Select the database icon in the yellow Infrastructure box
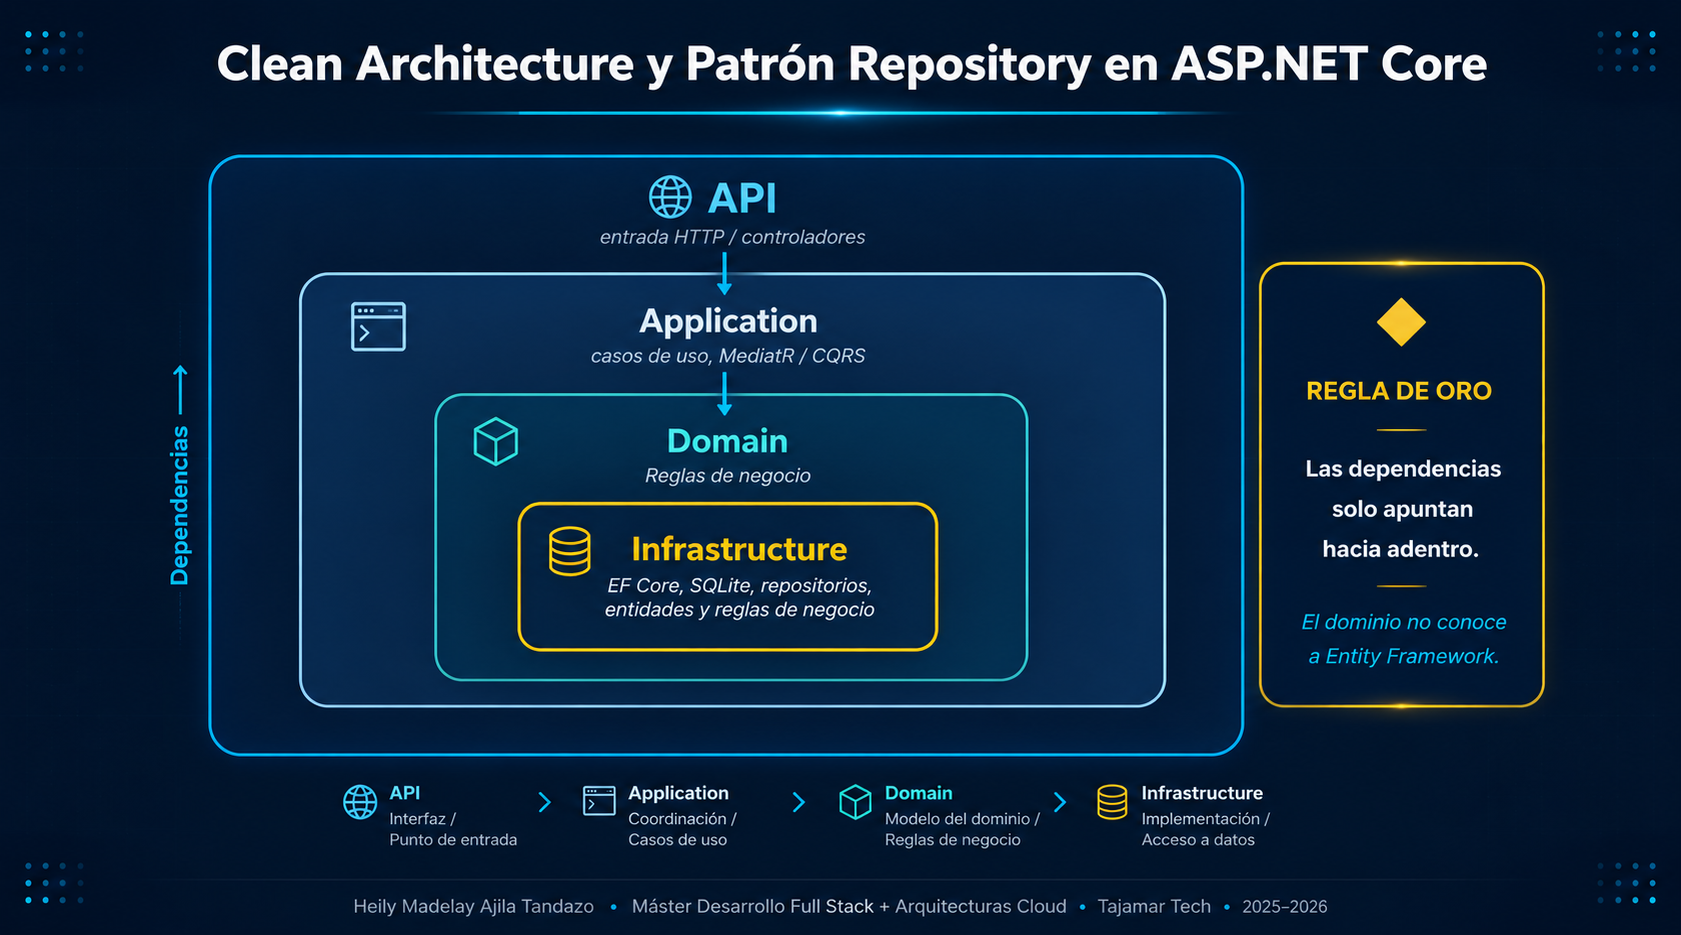This screenshot has height=935, width=1681. [570, 551]
